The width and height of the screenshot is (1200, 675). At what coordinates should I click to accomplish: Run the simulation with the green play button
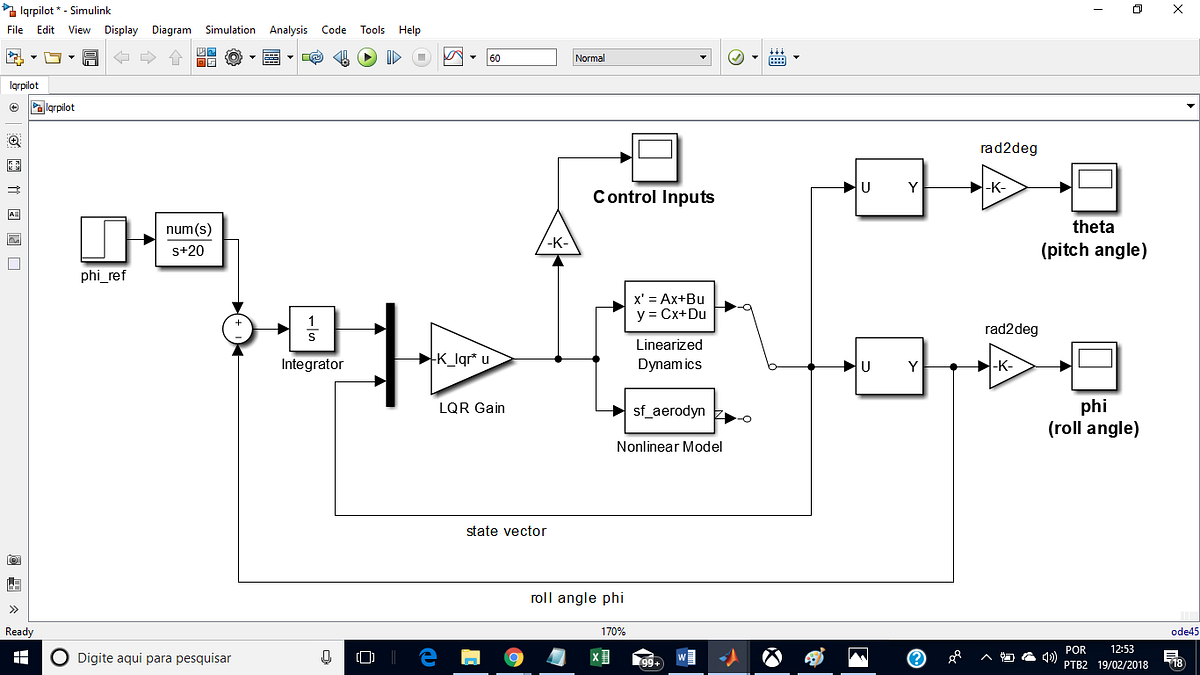coord(367,57)
